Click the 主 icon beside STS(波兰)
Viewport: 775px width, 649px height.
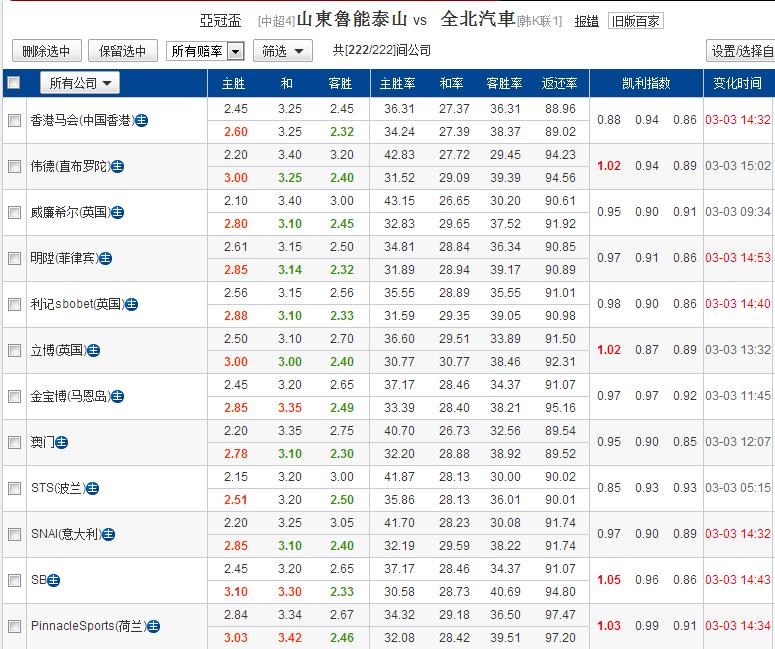(92, 488)
